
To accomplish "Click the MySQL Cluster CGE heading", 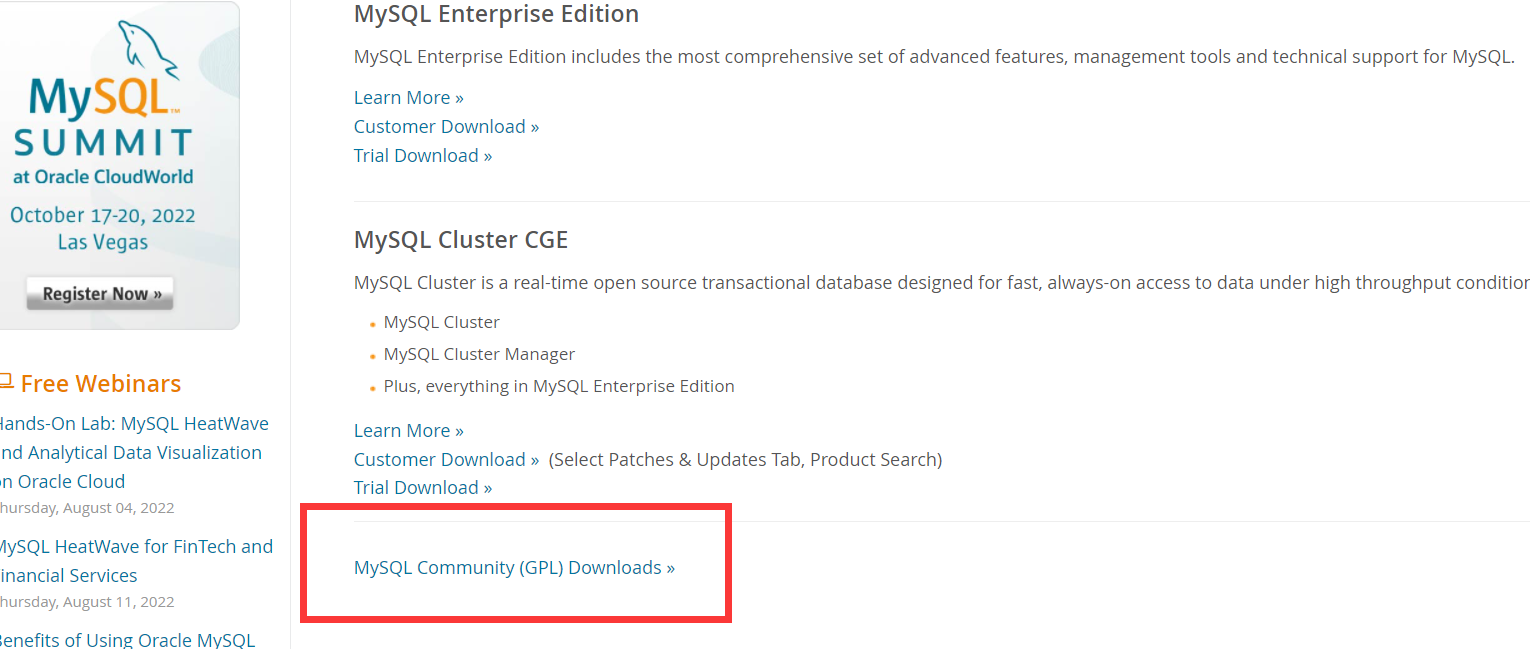I will pyautogui.click(x=461, y=240).
